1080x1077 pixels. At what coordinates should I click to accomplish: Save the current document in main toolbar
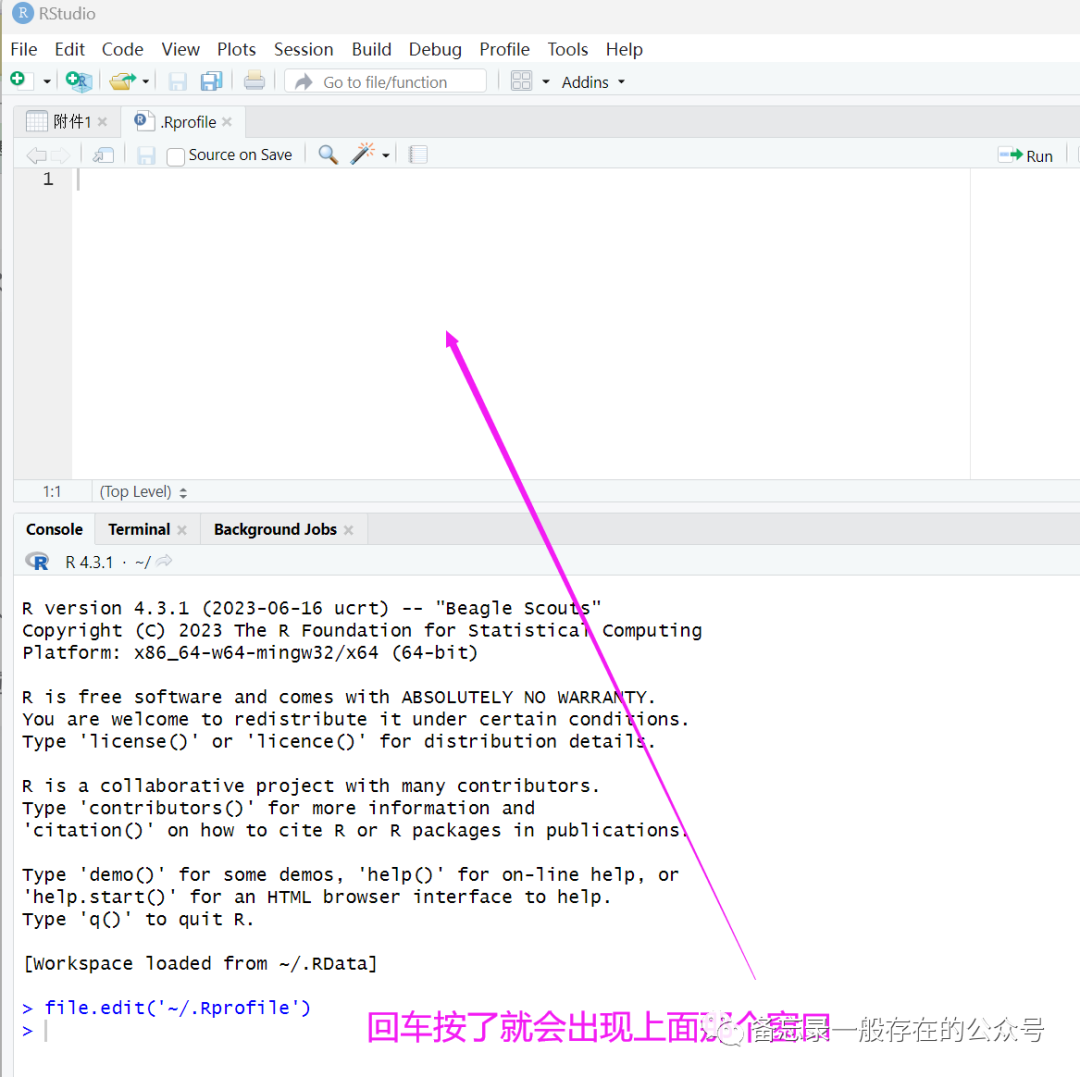point(178,81)
